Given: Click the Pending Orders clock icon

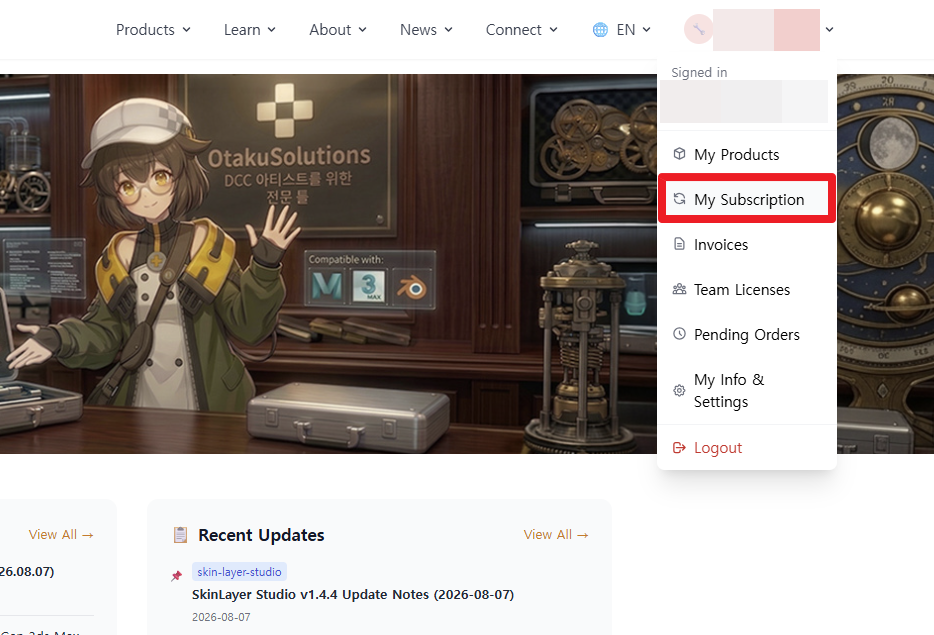Looking at the screenshot, I should [x=679, y=334].
